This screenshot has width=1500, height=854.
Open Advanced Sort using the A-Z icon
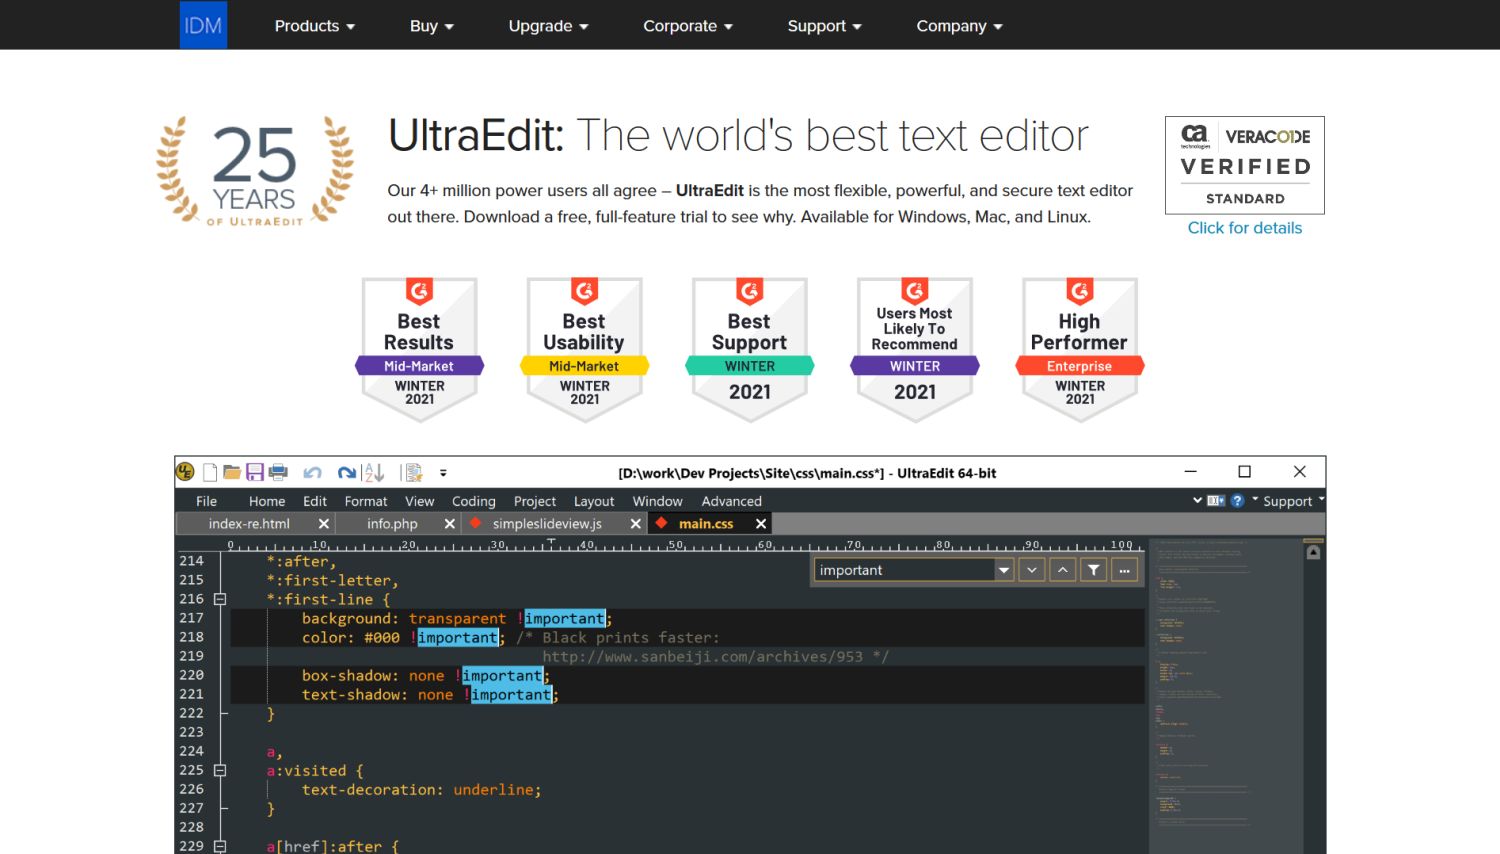point(372,472)
